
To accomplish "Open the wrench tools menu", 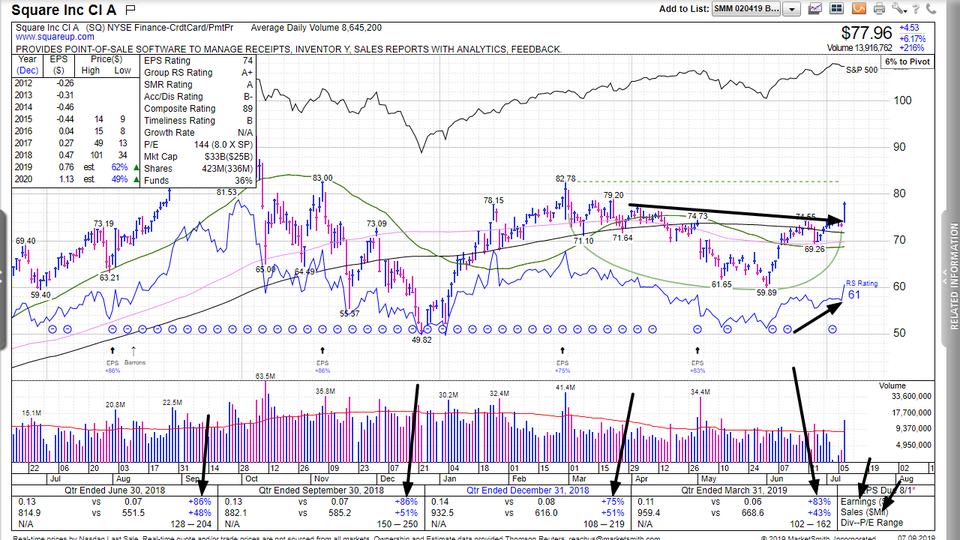I will (x=898, y=9).
